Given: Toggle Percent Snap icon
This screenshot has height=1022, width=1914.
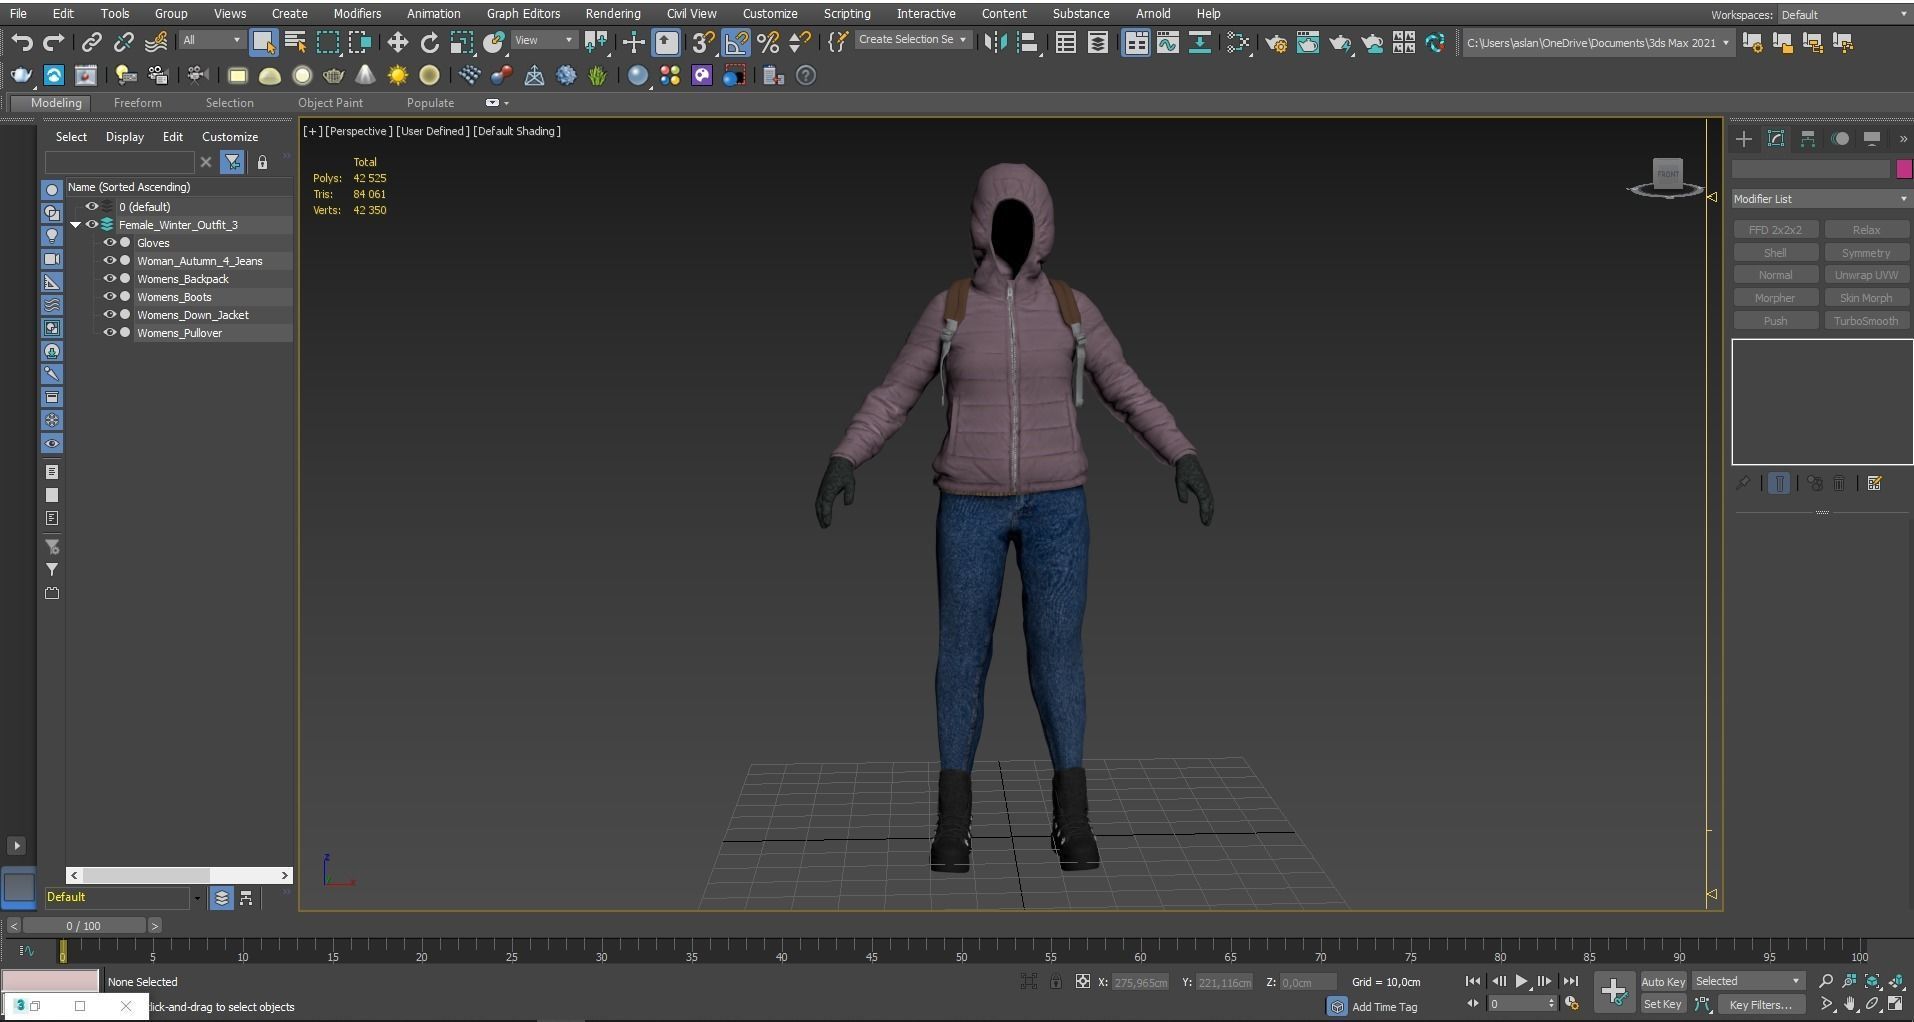Looking at the screenshot, I should pyautogui.click(x=768, y=42).
